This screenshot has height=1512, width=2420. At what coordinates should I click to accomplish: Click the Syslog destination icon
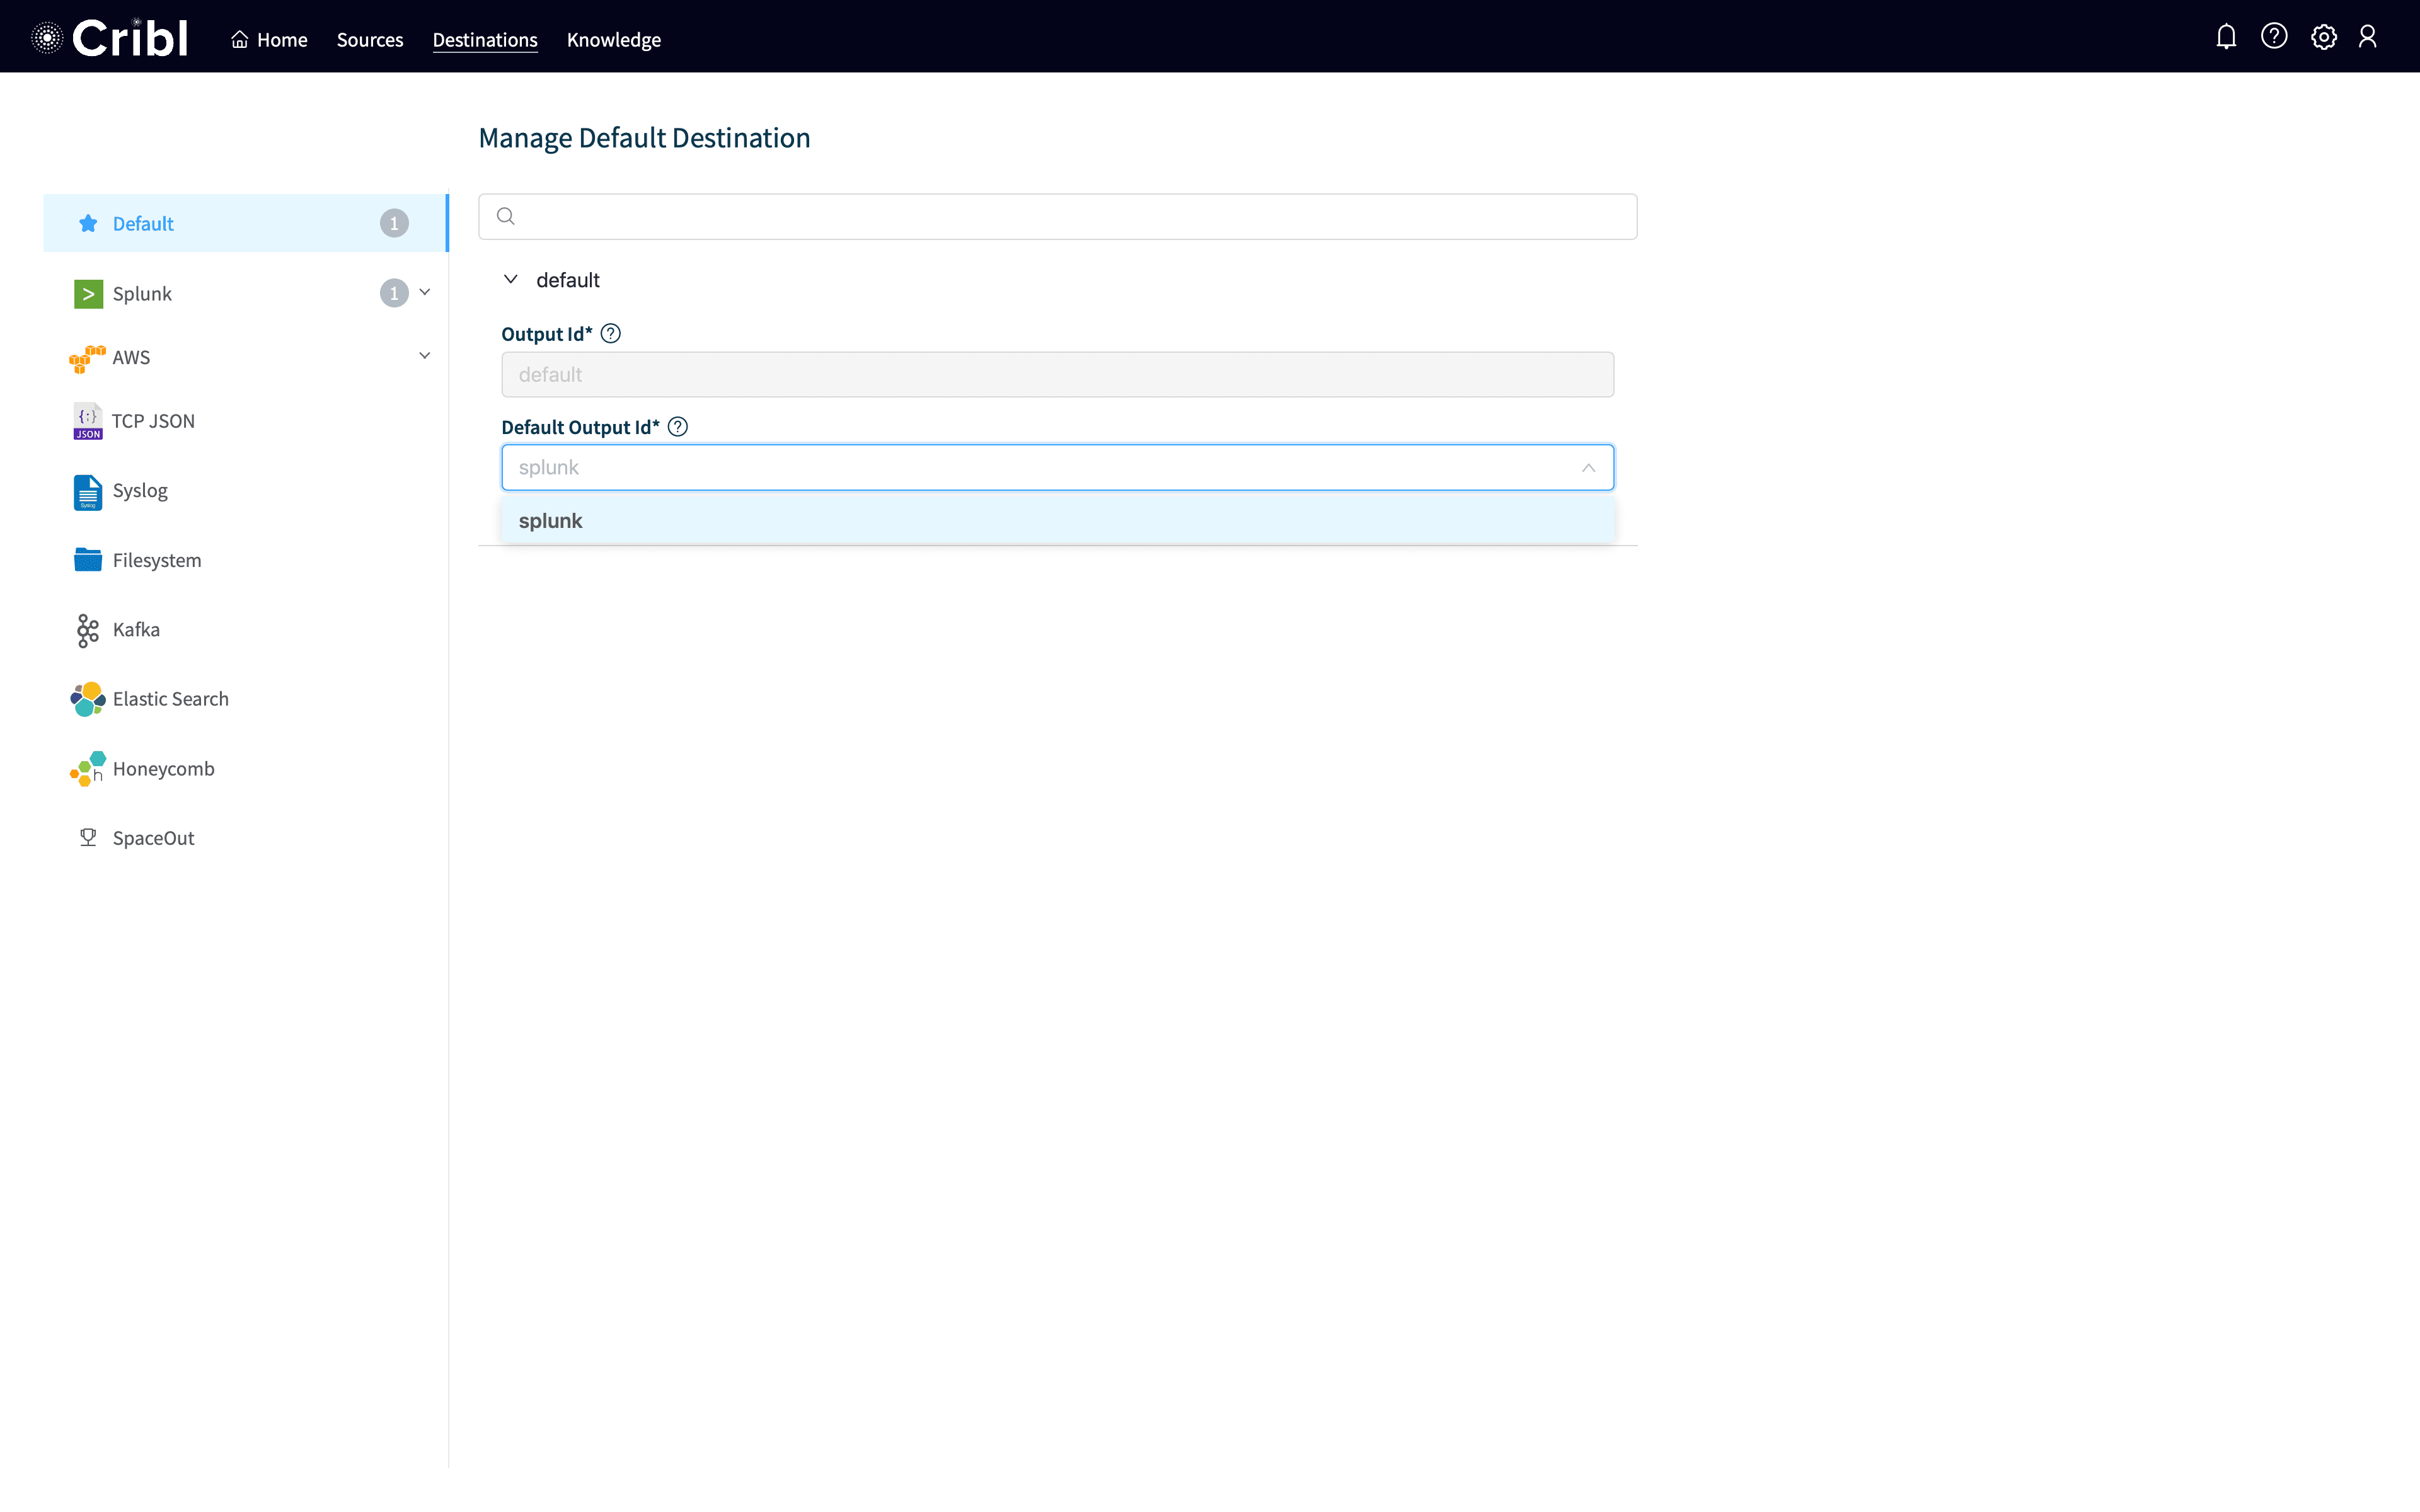click(88, 491)
